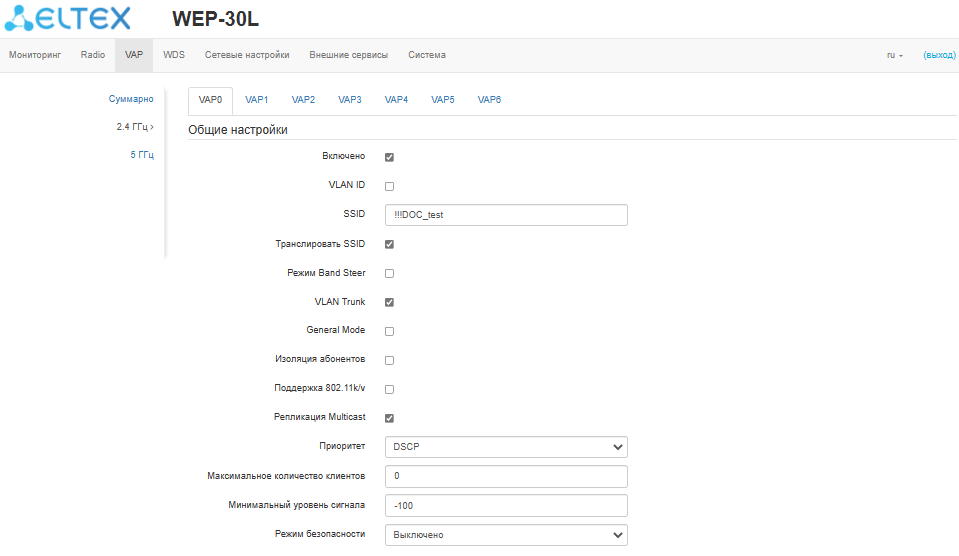
Task: Open the ru language dropdown
Action: [895, 55]
